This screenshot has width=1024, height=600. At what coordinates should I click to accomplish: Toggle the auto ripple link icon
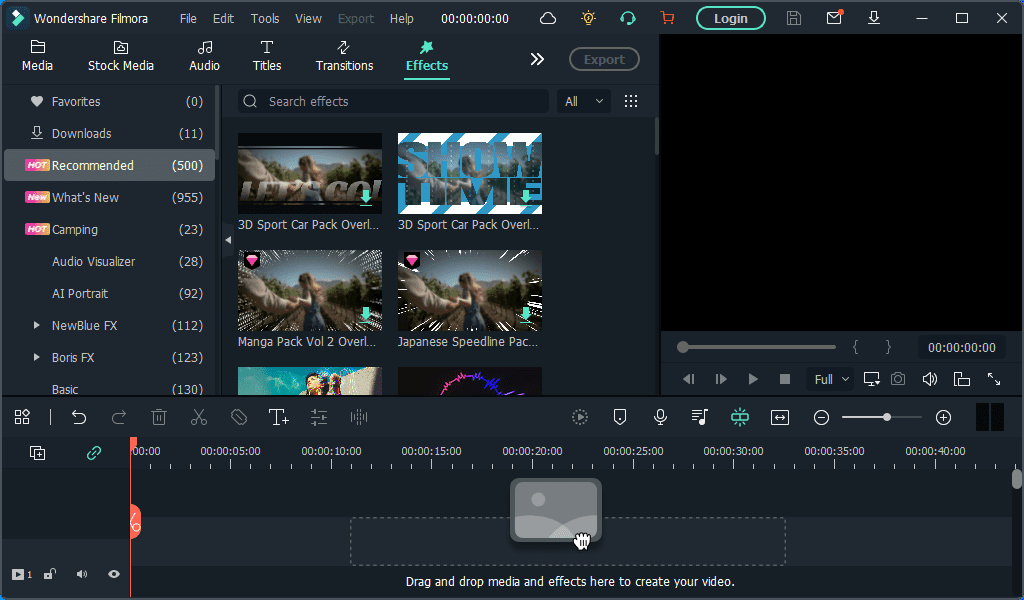coord(94,452)
